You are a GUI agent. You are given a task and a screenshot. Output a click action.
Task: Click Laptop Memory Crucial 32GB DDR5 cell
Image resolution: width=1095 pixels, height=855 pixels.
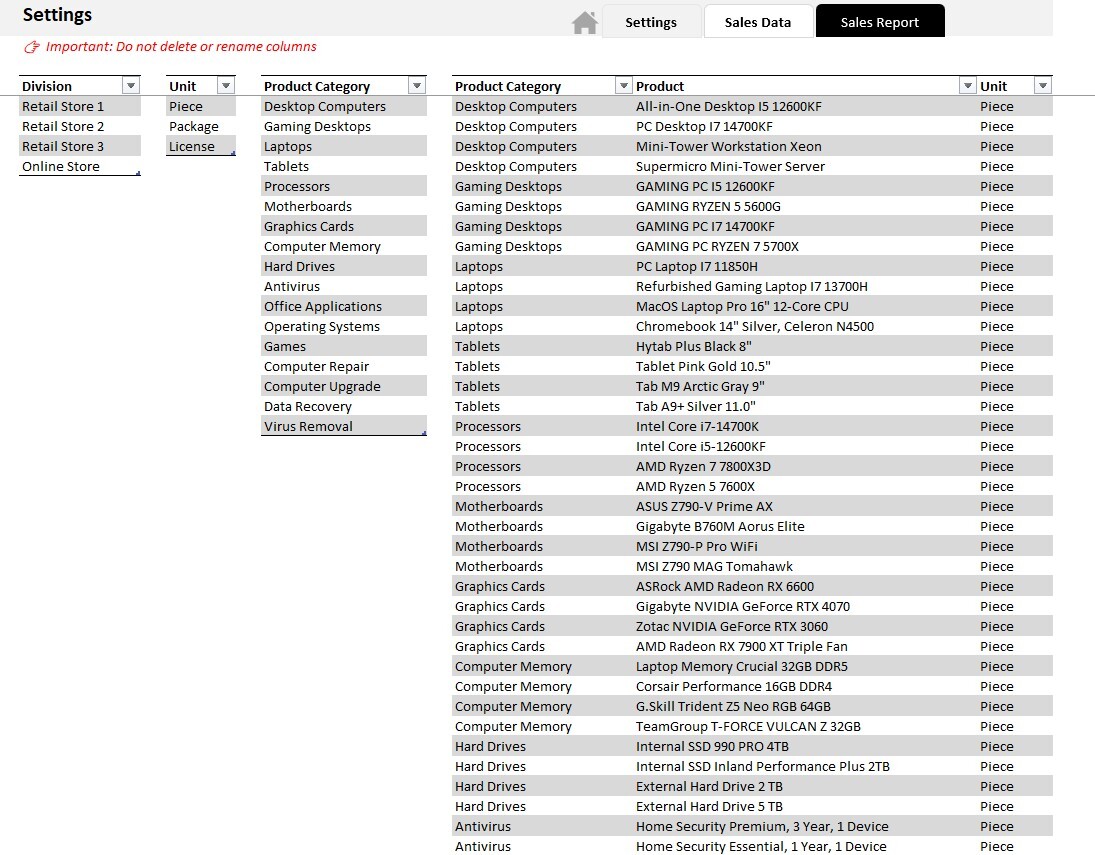[804, 666]
